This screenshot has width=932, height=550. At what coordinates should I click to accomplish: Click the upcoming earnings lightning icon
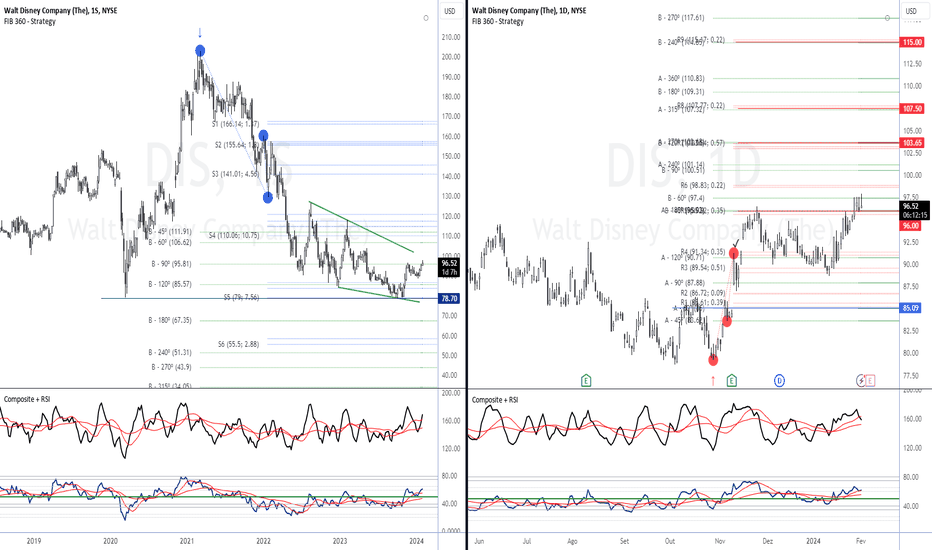click(860, 380)
